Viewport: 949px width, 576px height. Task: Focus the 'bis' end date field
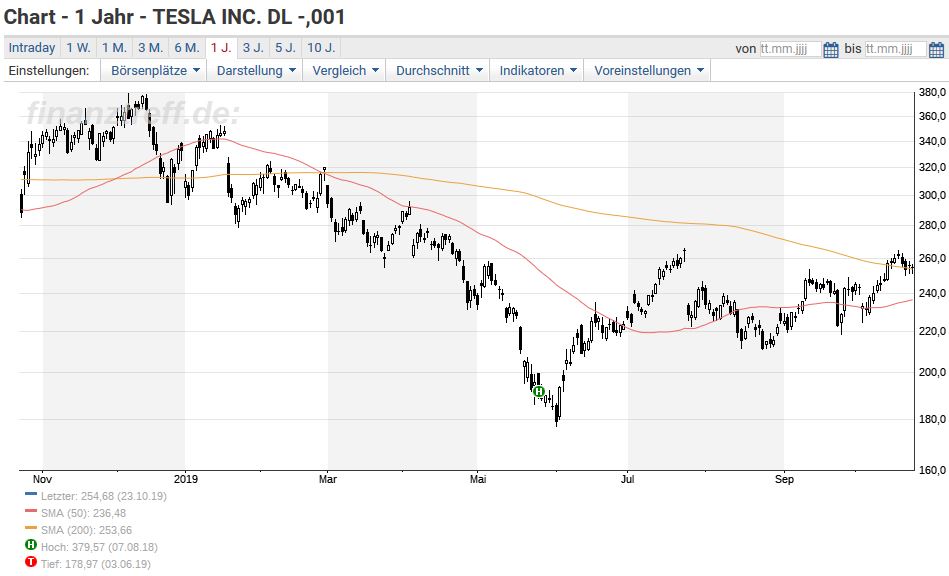pos(896,49)
